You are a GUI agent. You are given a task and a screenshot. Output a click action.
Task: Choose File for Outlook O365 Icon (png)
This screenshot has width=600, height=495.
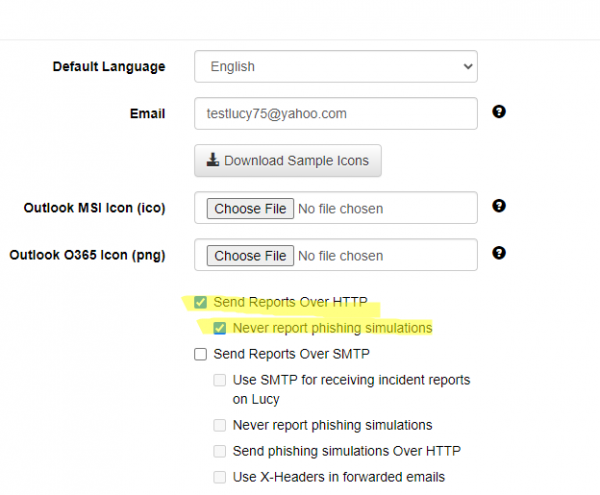click(250, 256)
